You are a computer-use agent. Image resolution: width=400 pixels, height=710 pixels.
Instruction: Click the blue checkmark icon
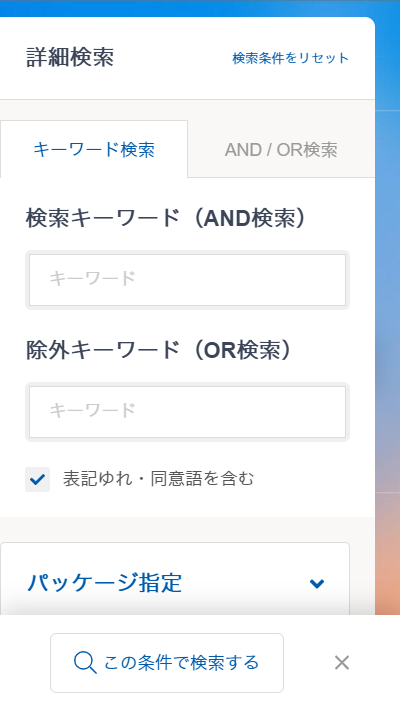click(x=38, y=479)
